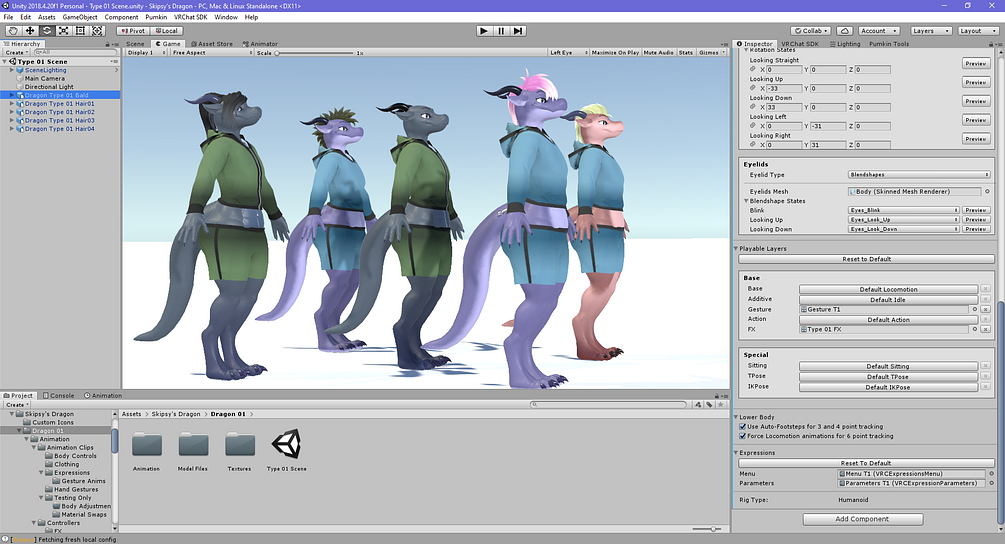Click the search by type icon in Project
1005x544 pixels.
tap(699, 405)
